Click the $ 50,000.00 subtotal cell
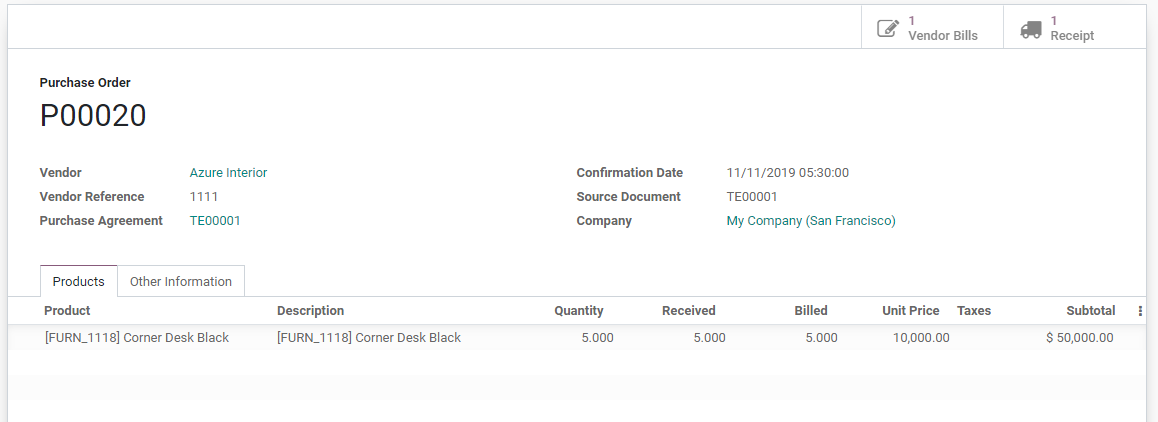Image resolution: width=1158 pixels, height=422 pixels. click(1079, 338)
